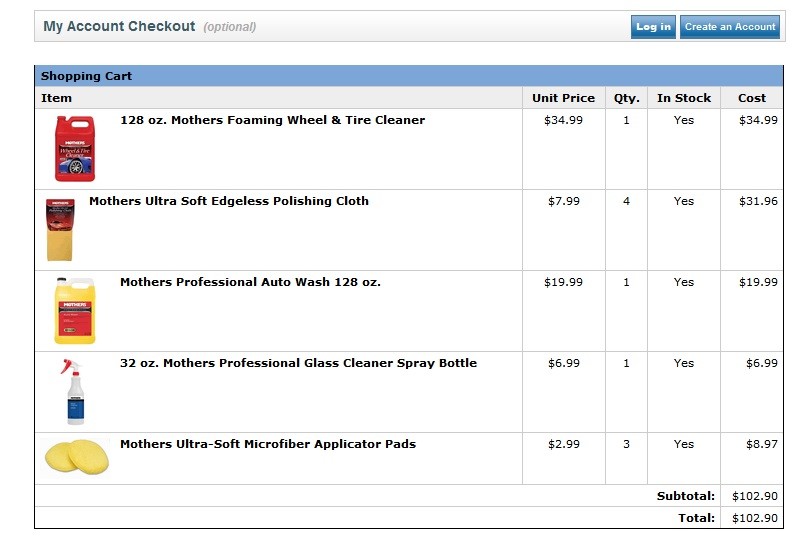Click cost $8.97 for Applicator Pads

[x=761, y=445]
